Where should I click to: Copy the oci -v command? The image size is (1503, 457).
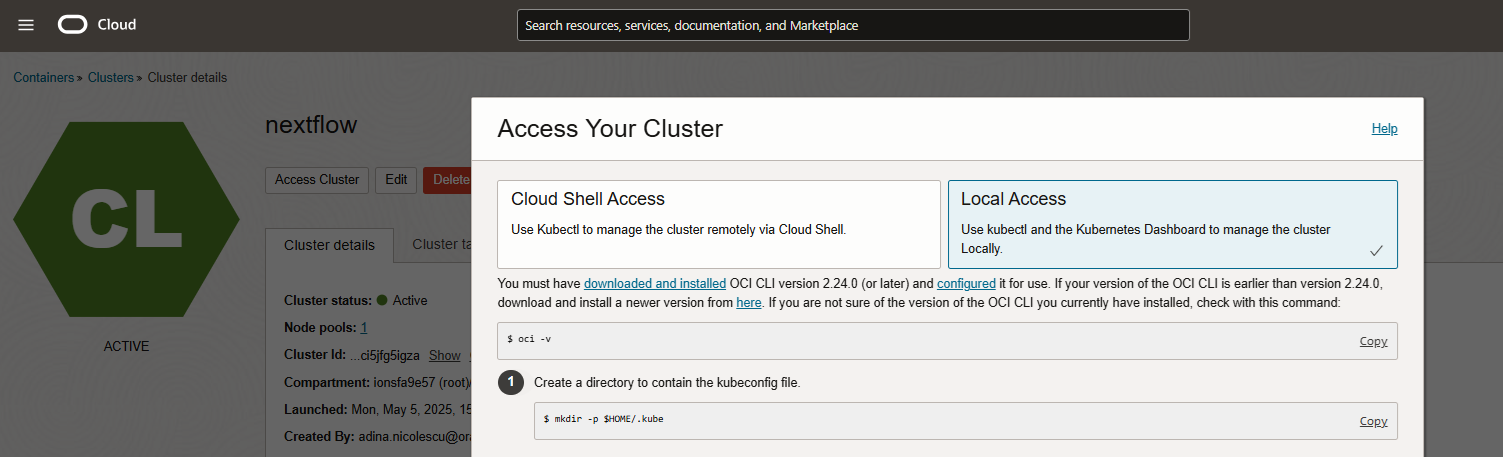[1373, 341]
